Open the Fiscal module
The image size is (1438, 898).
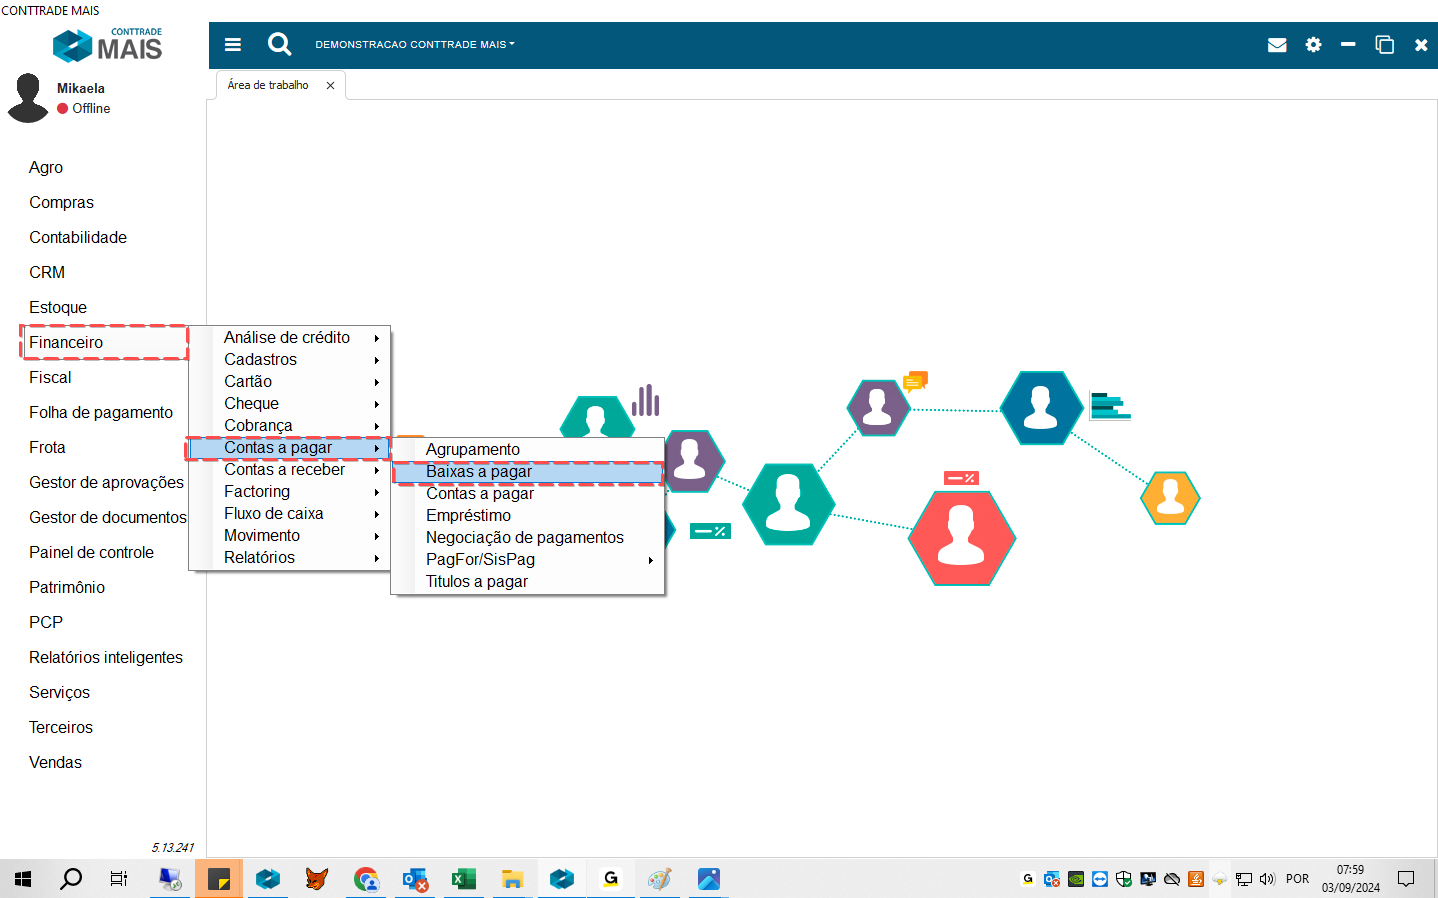pos(50,378)
